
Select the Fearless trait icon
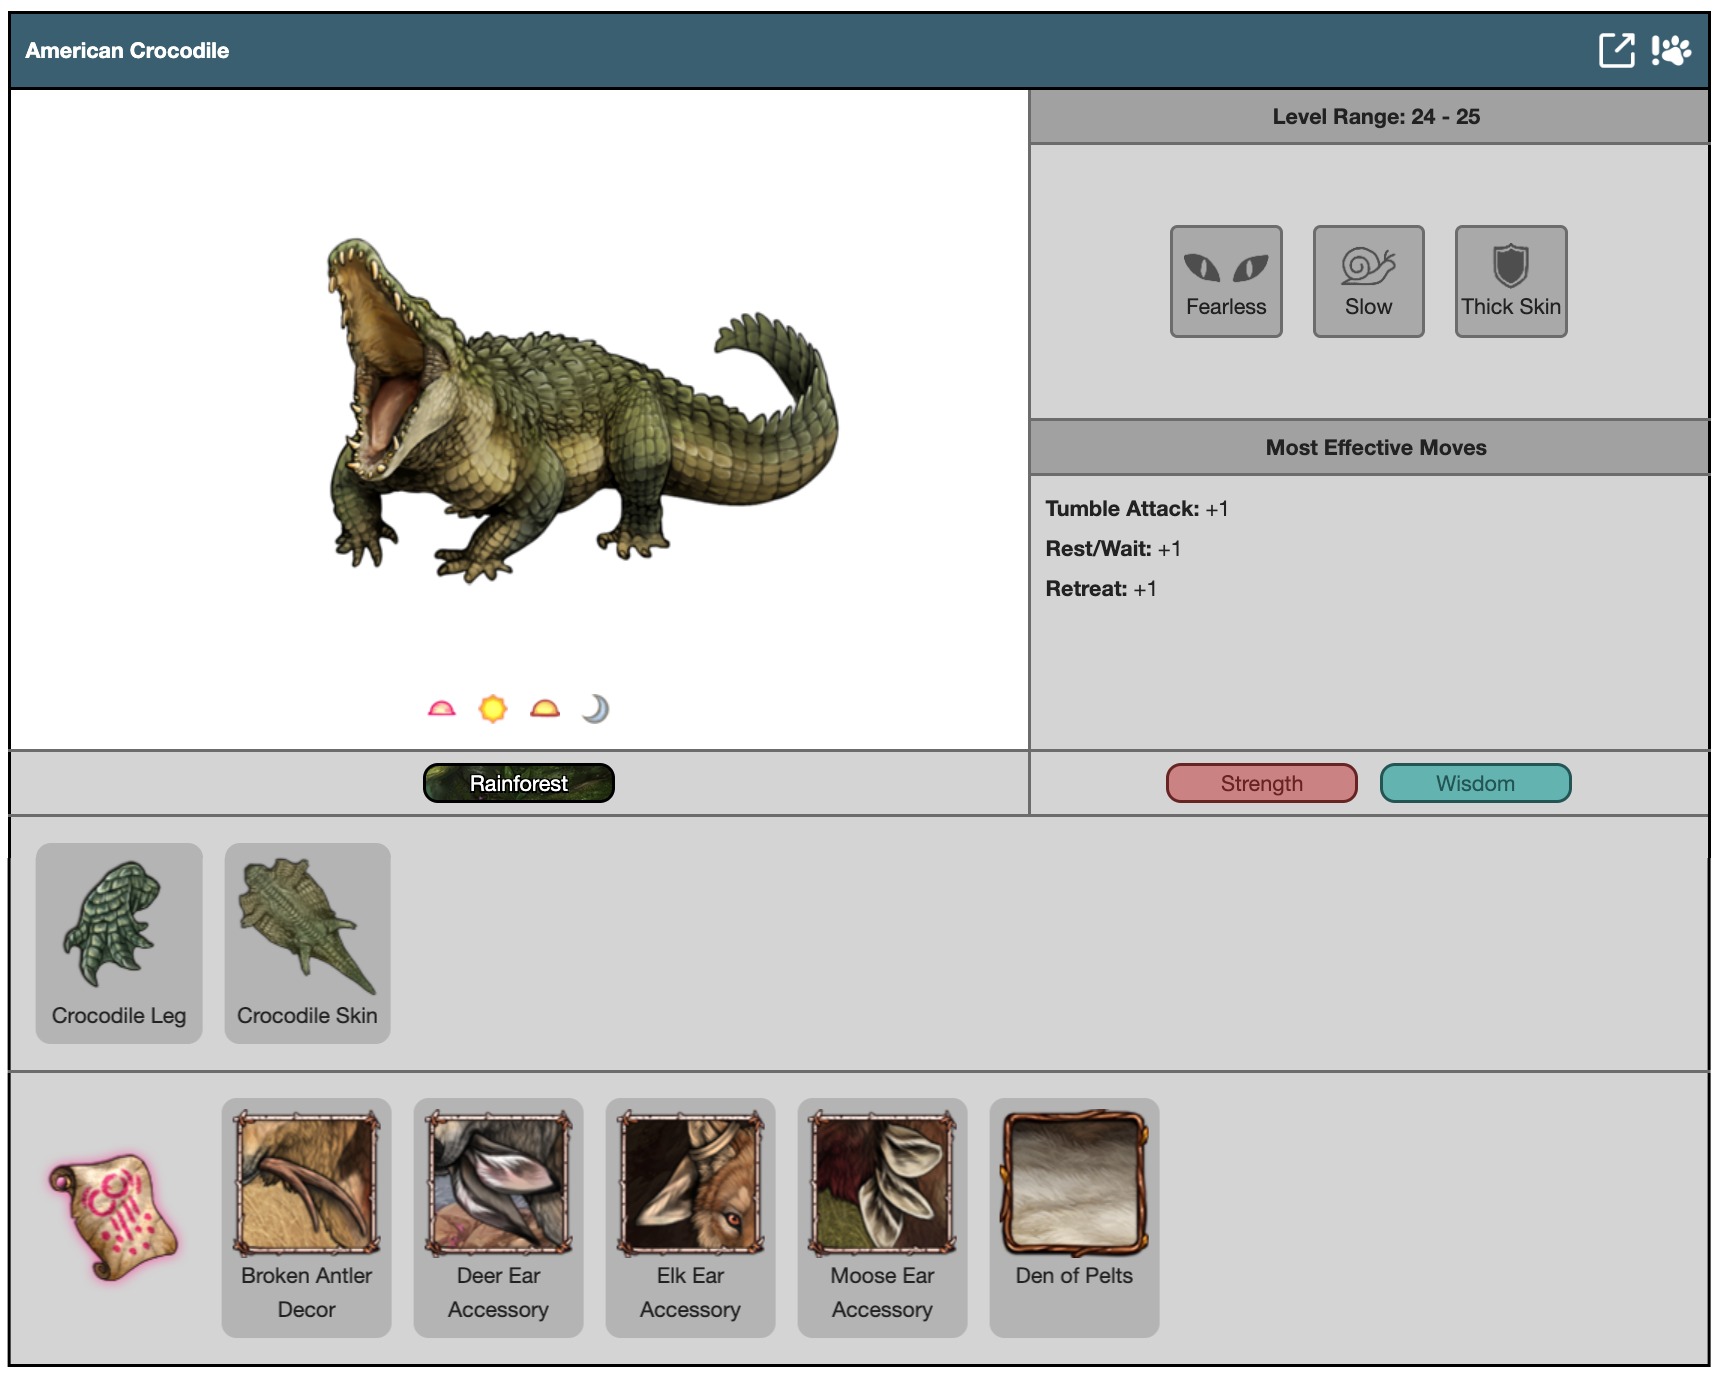(x=1226, y=281)
